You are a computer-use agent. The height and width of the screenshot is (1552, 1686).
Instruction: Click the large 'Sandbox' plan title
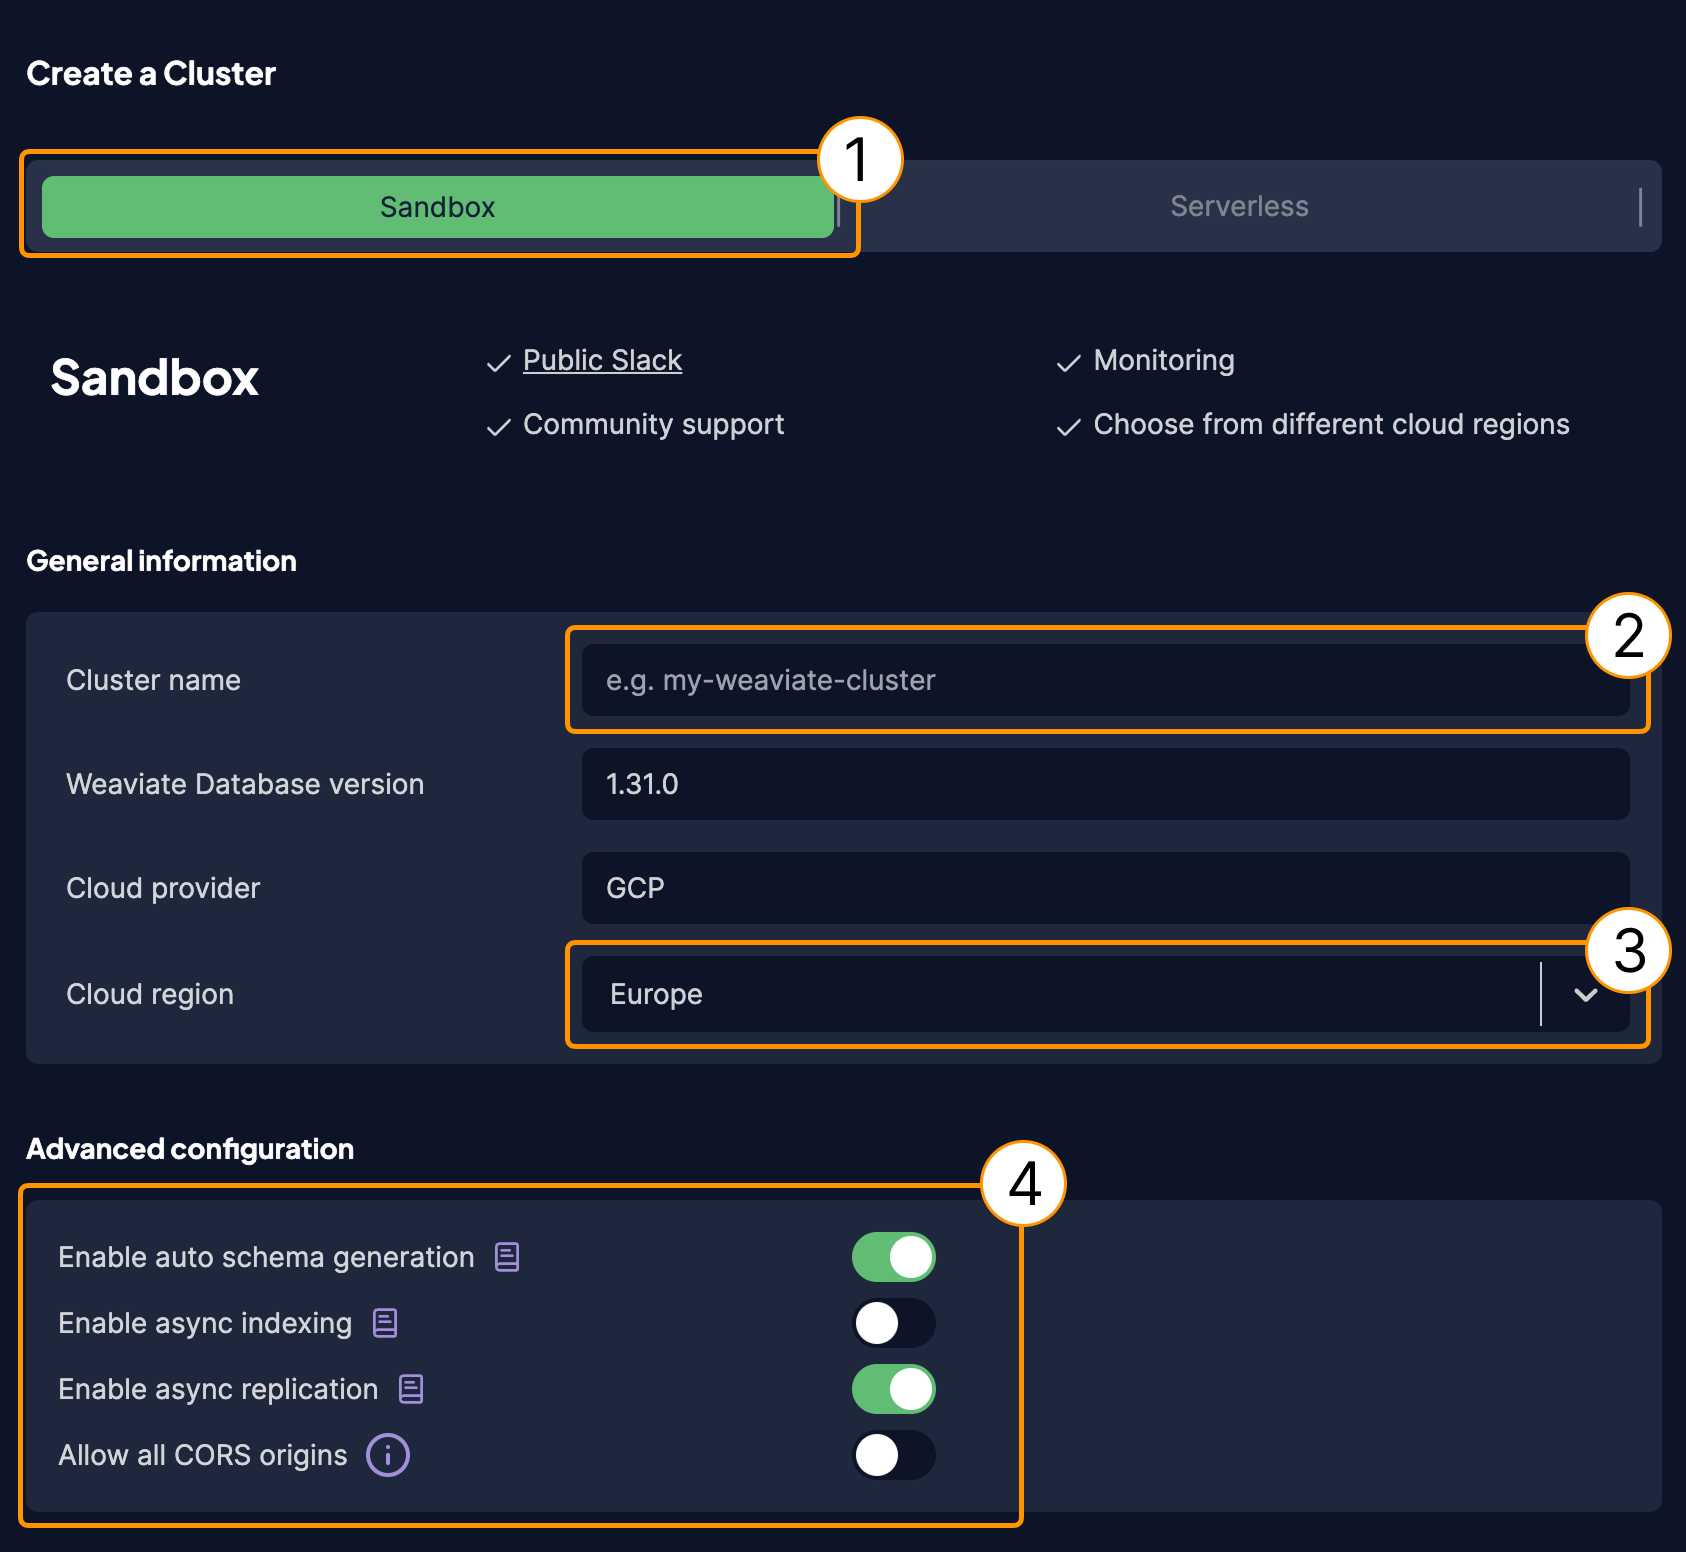155,377
